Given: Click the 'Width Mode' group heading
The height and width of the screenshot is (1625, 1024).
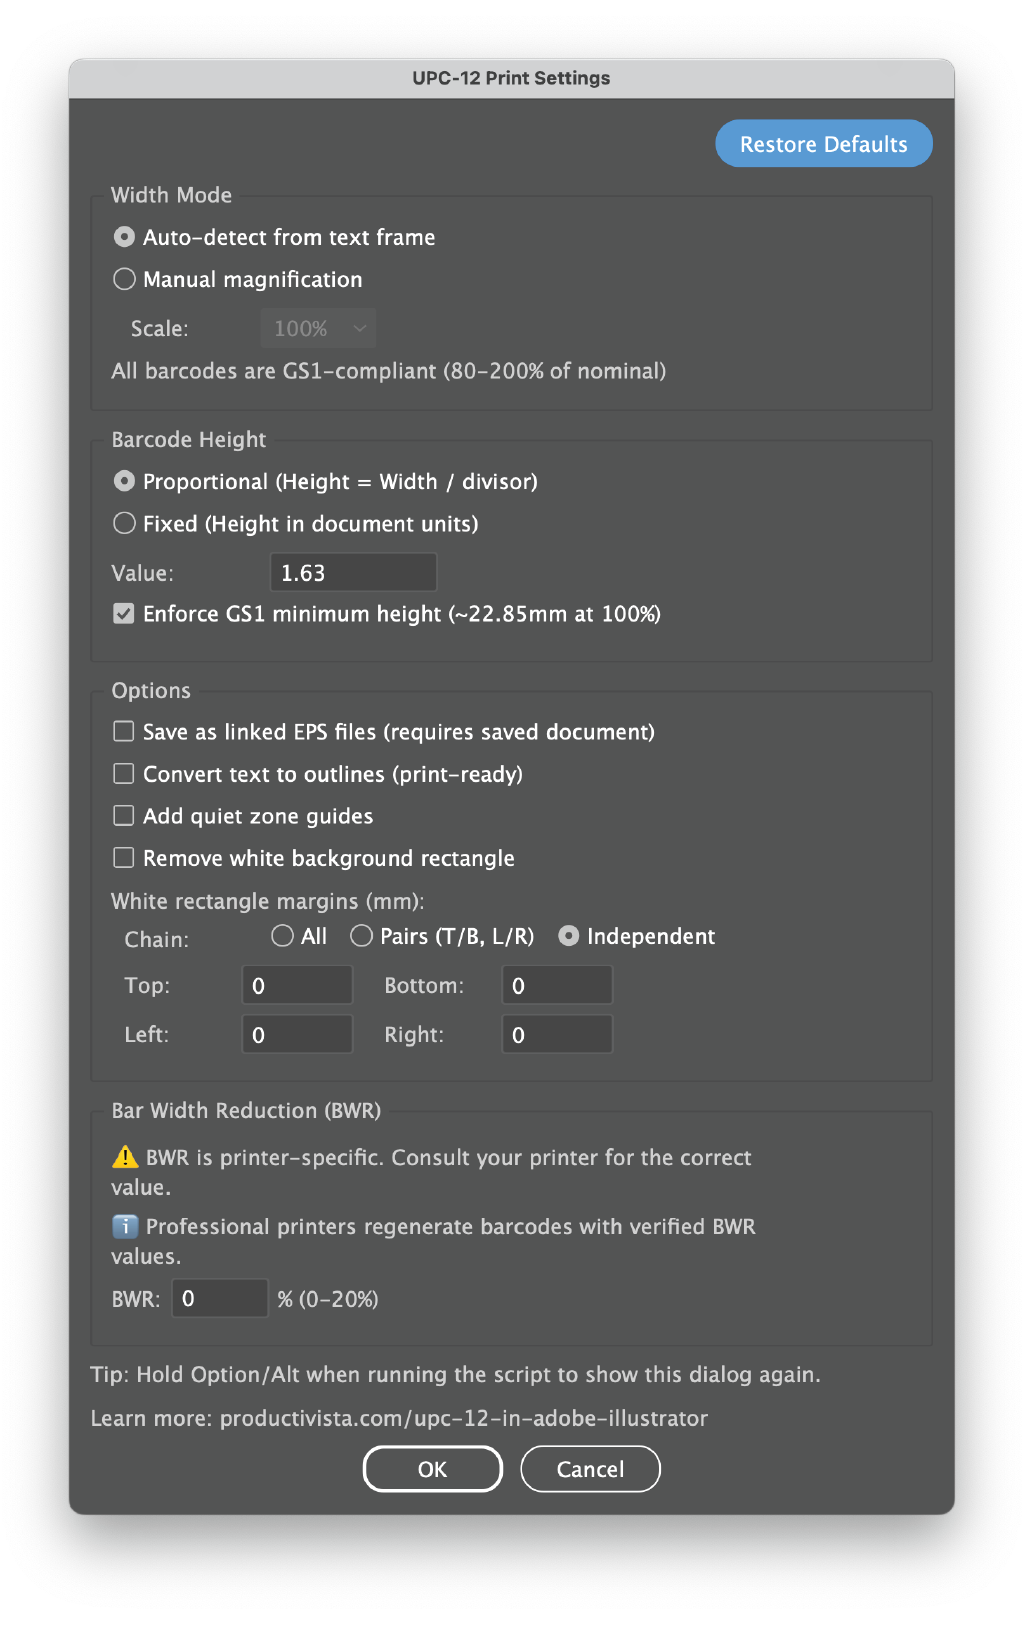Looking at the screenshot, I should [171, 195].
